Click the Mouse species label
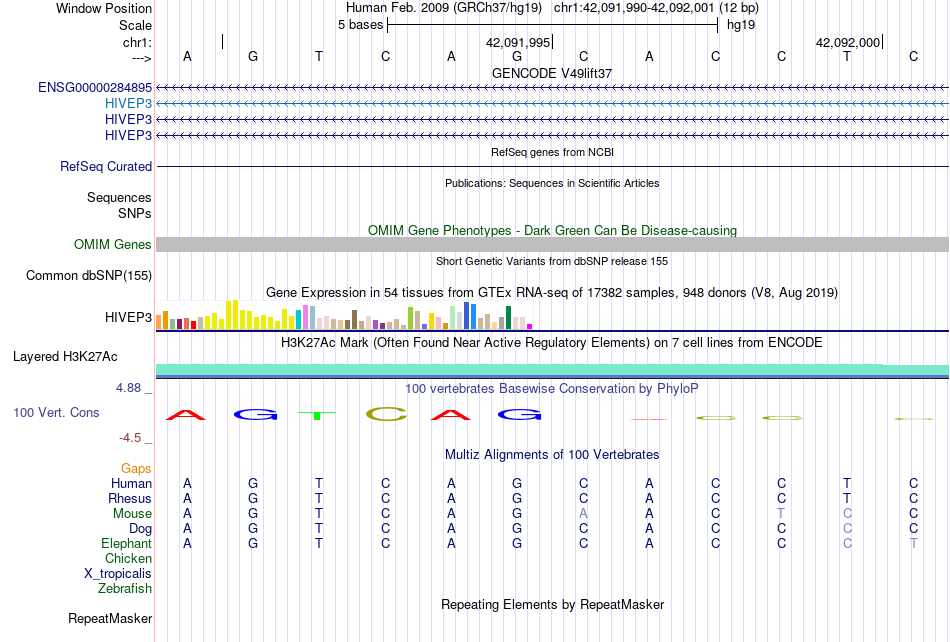Screen dimensions: 950x642 pyautogui.click(x=132, y=514)
